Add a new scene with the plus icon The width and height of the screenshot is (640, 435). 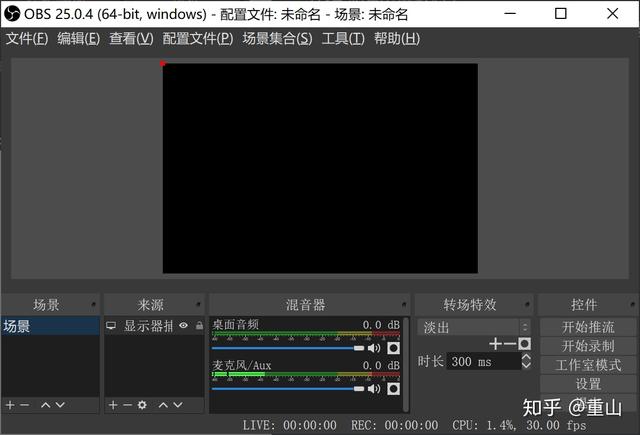tap(10, 405)
